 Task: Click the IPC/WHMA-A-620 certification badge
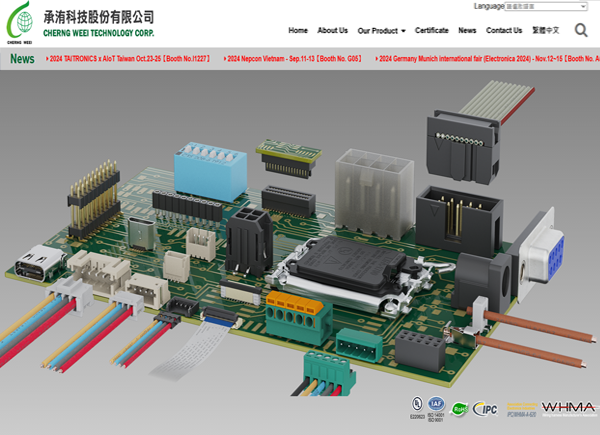tap(523, 408)
